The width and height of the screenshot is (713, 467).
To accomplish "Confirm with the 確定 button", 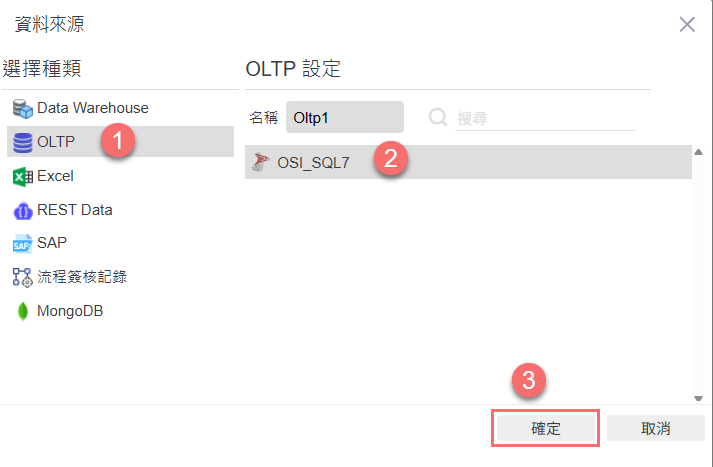I will (545, 428).
